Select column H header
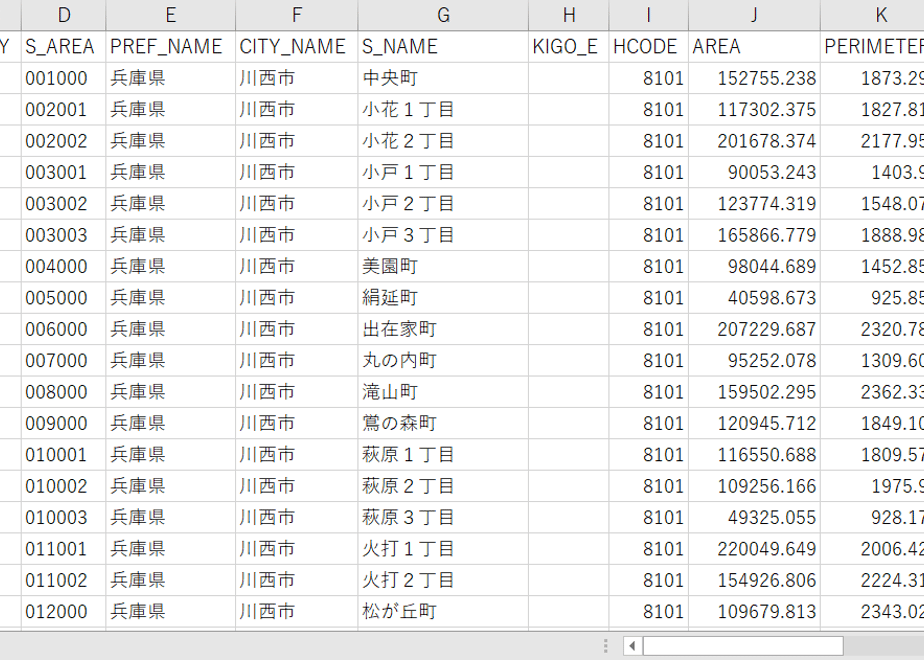Image resolution: width=924 pixels, height=660 pixels. click(569, 15)
